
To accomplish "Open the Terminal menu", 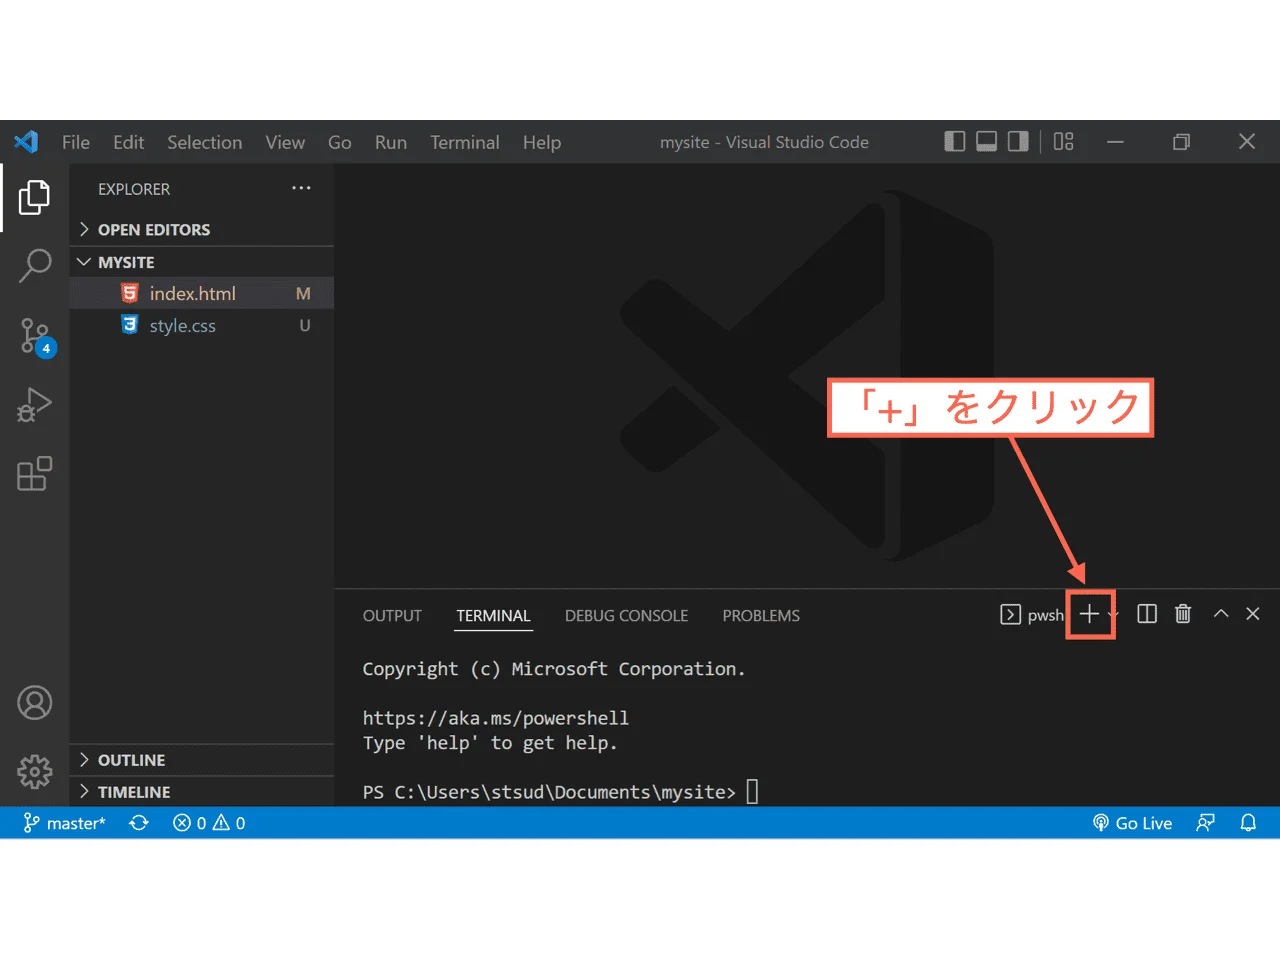I will (464, 142).
